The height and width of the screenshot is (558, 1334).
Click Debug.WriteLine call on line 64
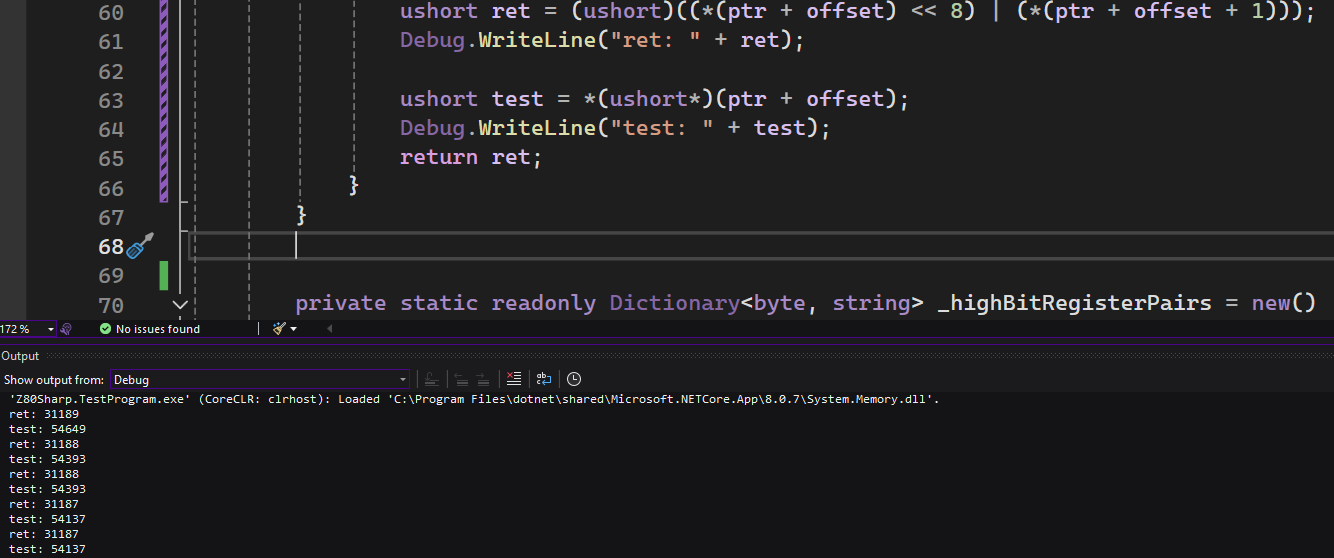pos(615,128)
